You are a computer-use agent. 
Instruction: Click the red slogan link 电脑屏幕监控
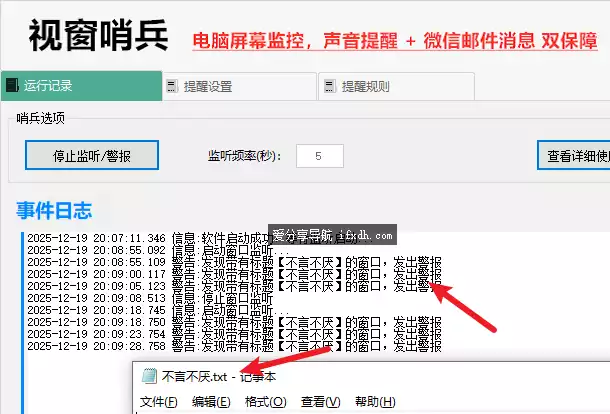(394, 41)
